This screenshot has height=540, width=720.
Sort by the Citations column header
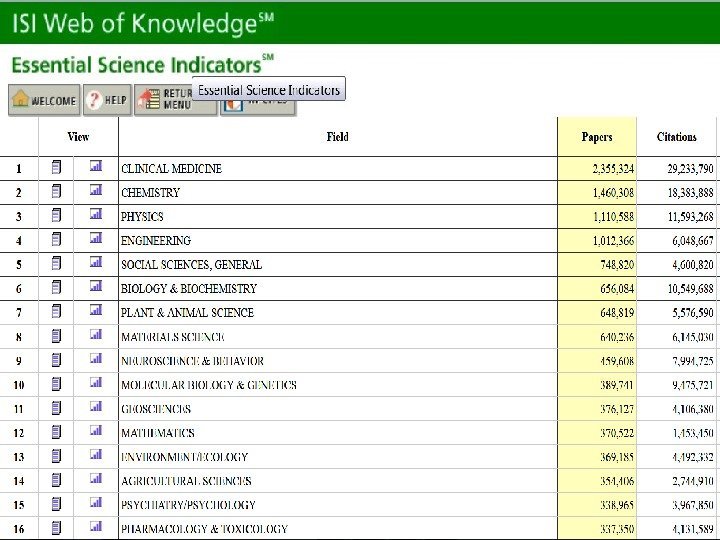pyautogui.click(x=676, y=137)
